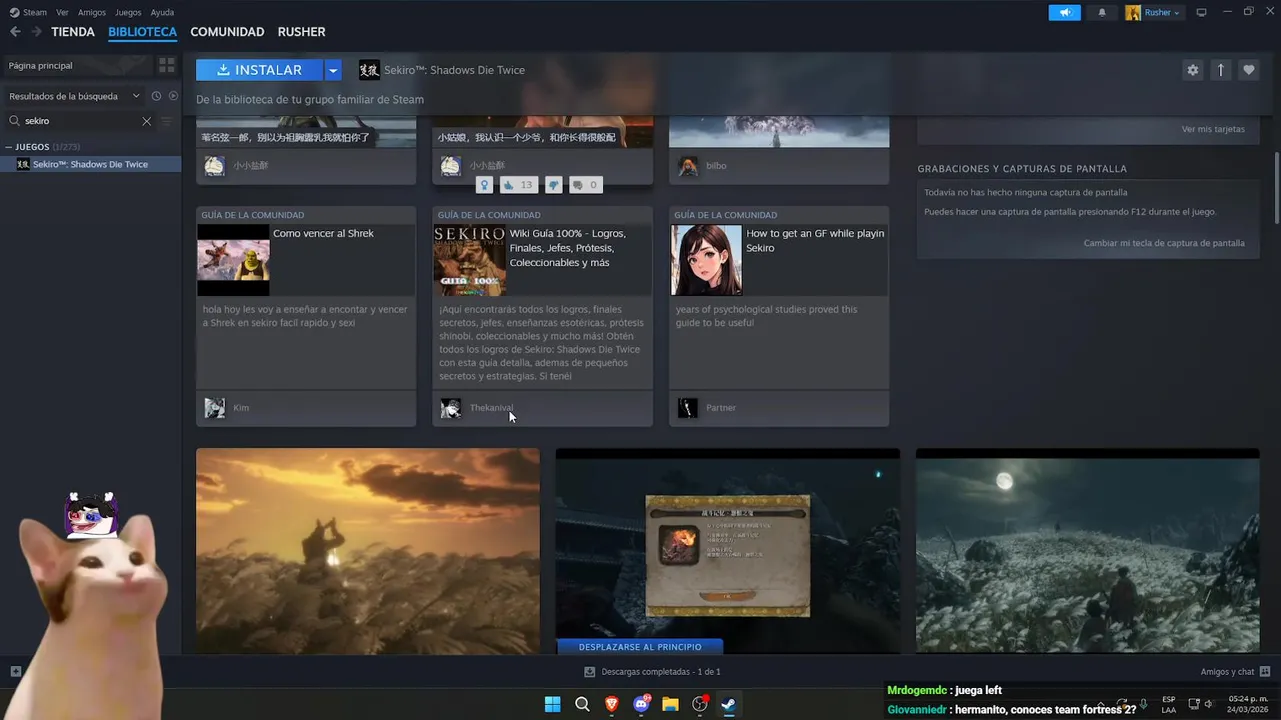Clear the sekiro search text
Viewport: 1281px width, 720px height.
click(147, 121)
